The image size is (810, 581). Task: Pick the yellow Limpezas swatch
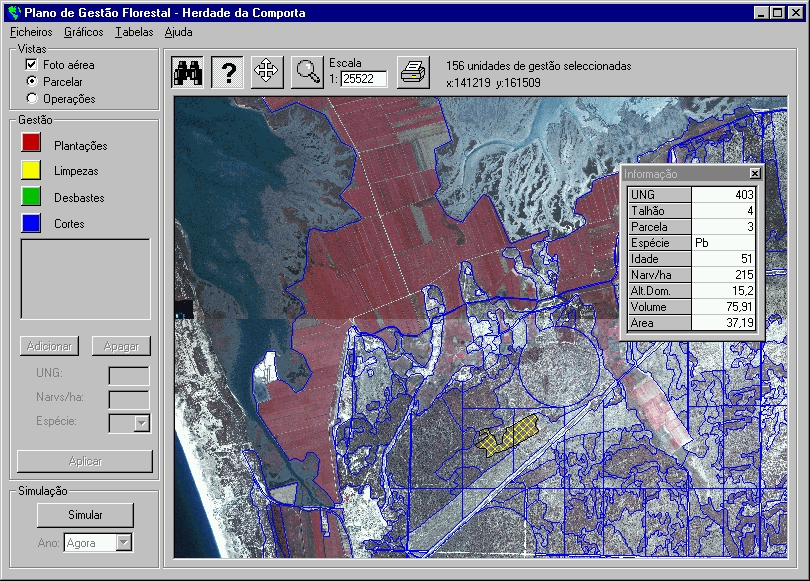(x=31, y=170)
